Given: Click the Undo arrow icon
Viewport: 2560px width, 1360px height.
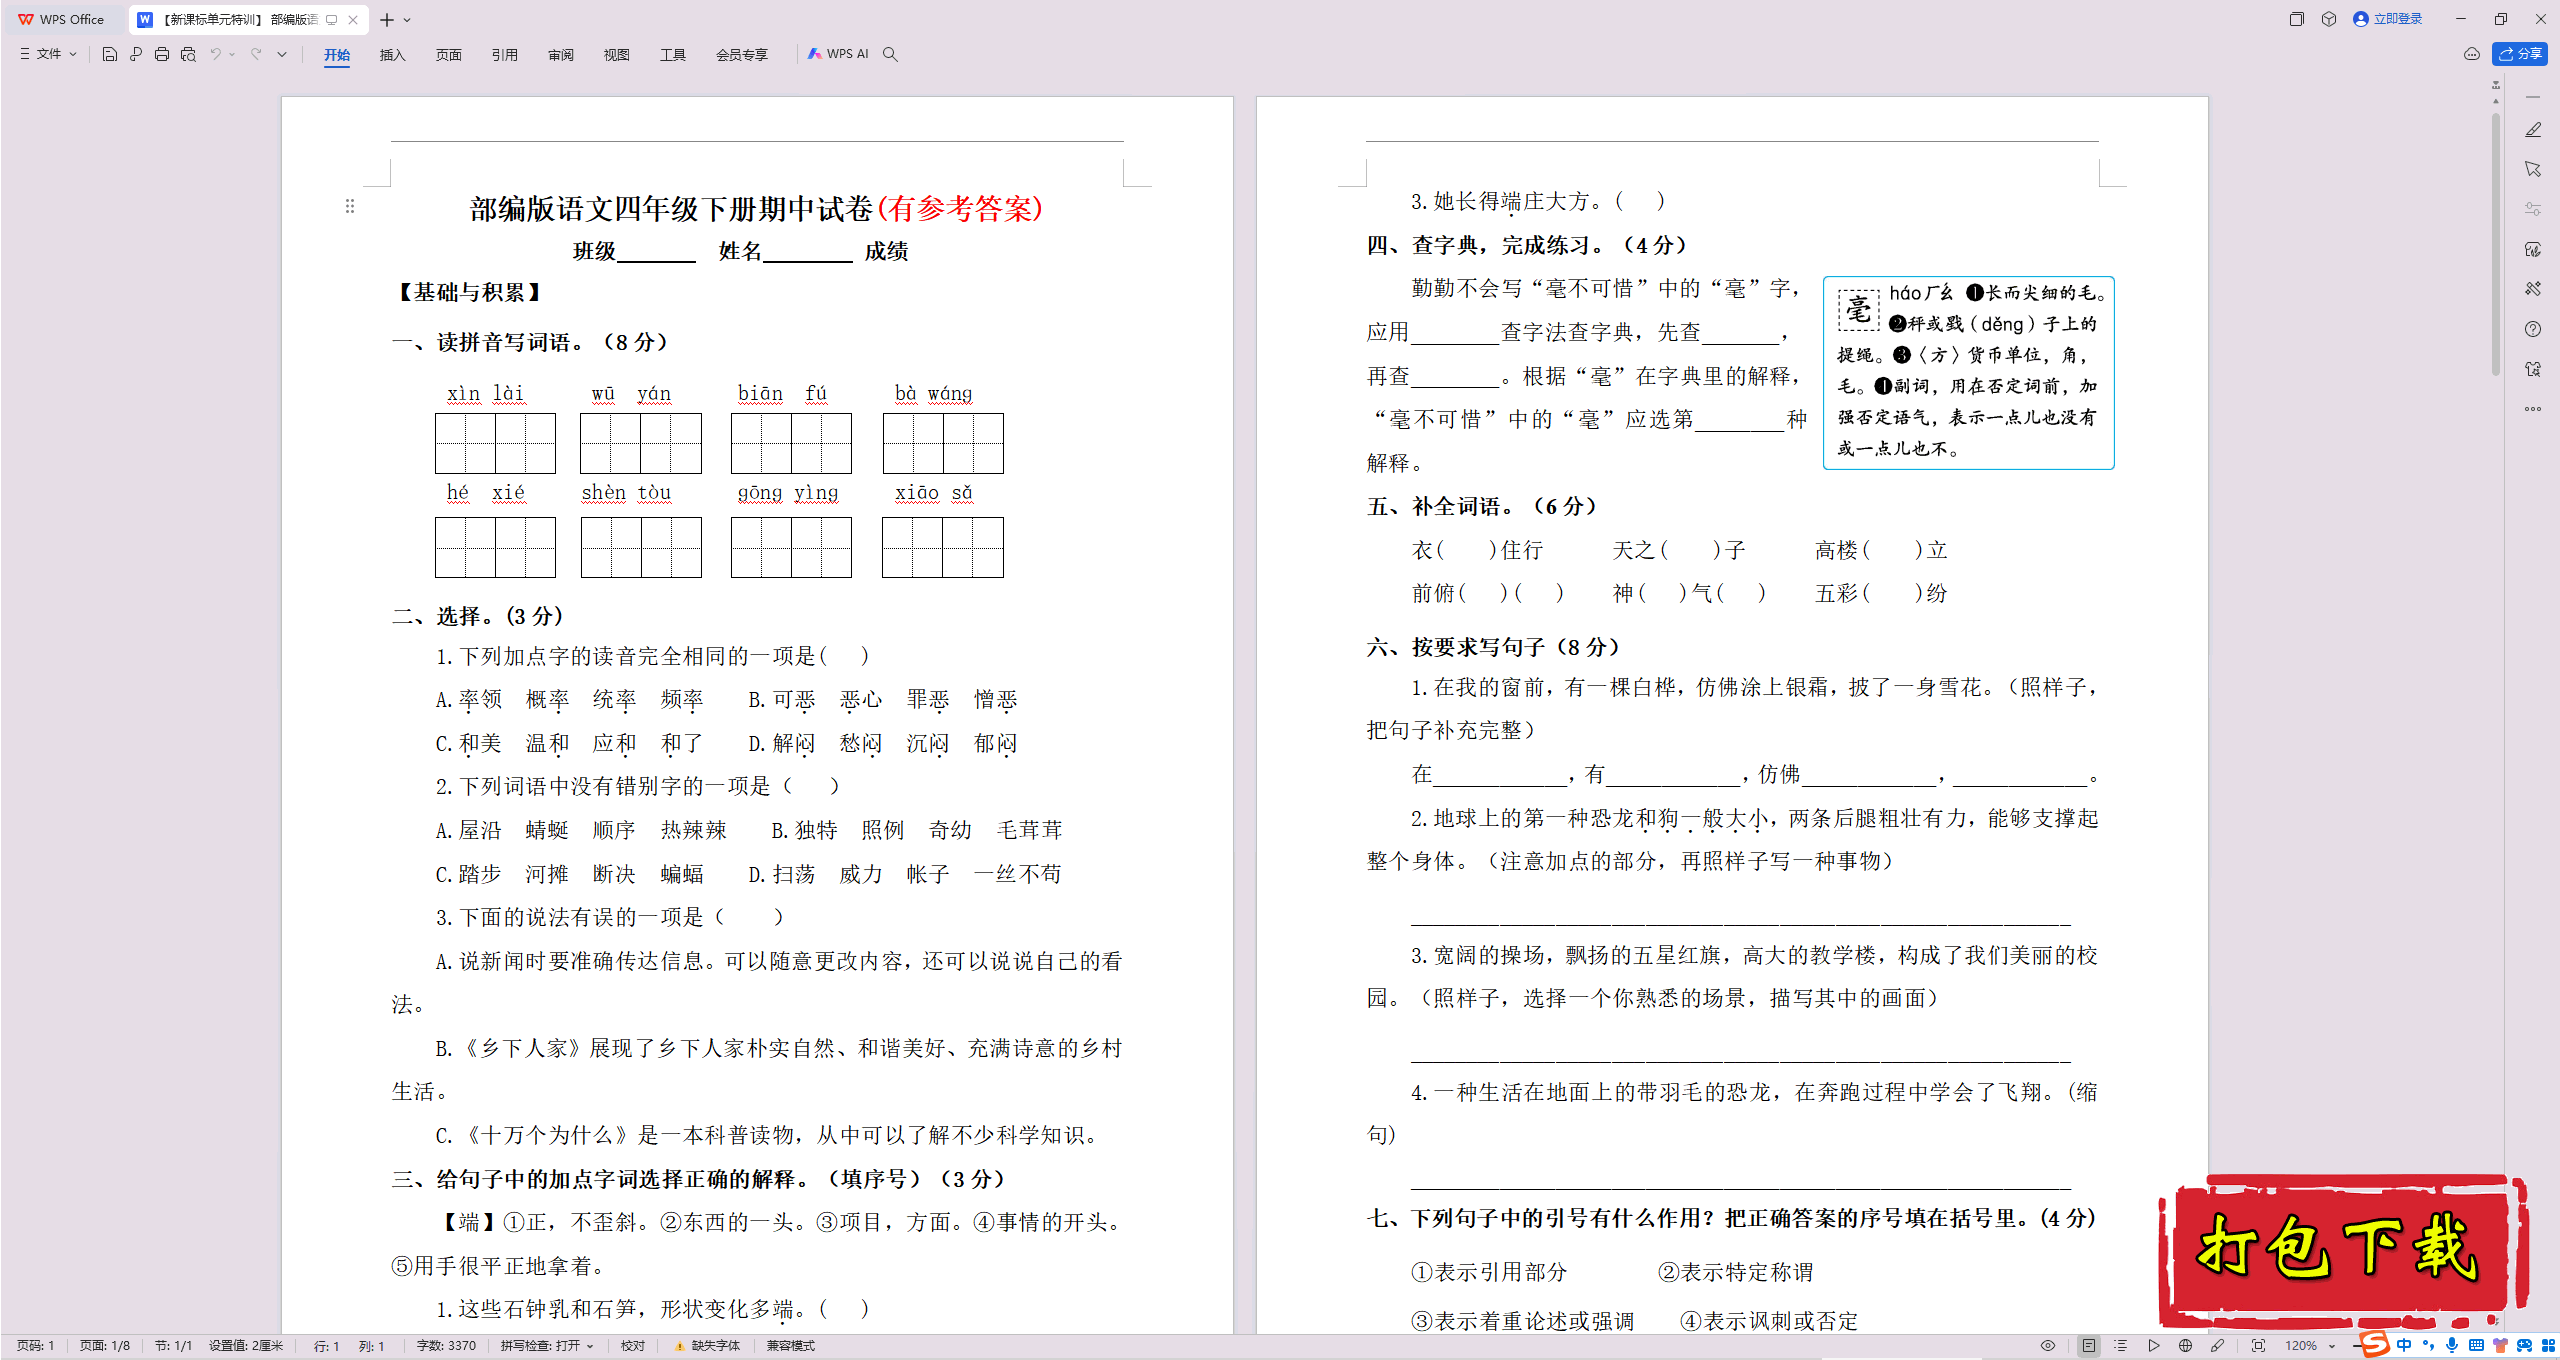Looking at the screenshot, I should pyautogui.click(x=215, y=54).
